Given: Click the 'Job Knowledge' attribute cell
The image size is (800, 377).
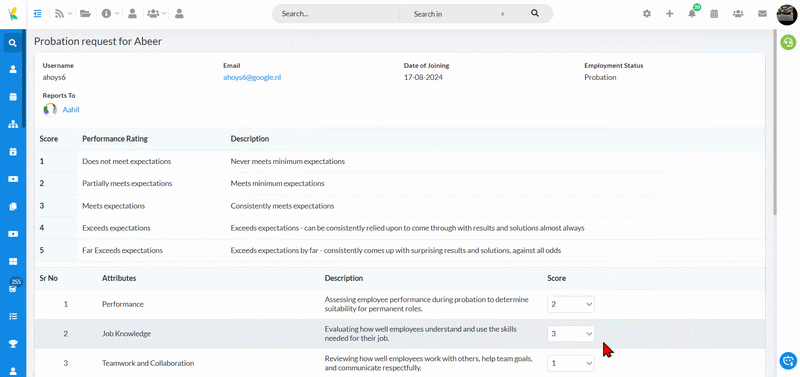Looking at the screenshot, I should pyautogui.click(x=126, y=334).
